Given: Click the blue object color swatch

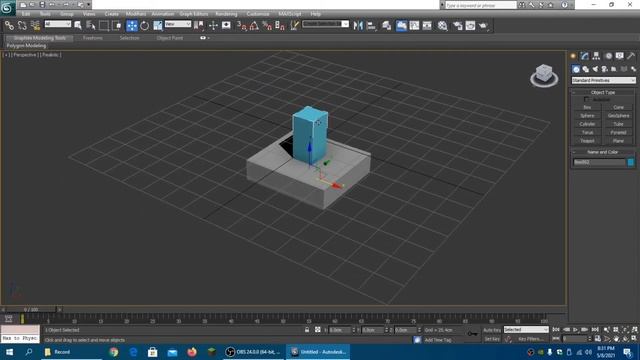Looking at the screenshot, I should point(631,162).
